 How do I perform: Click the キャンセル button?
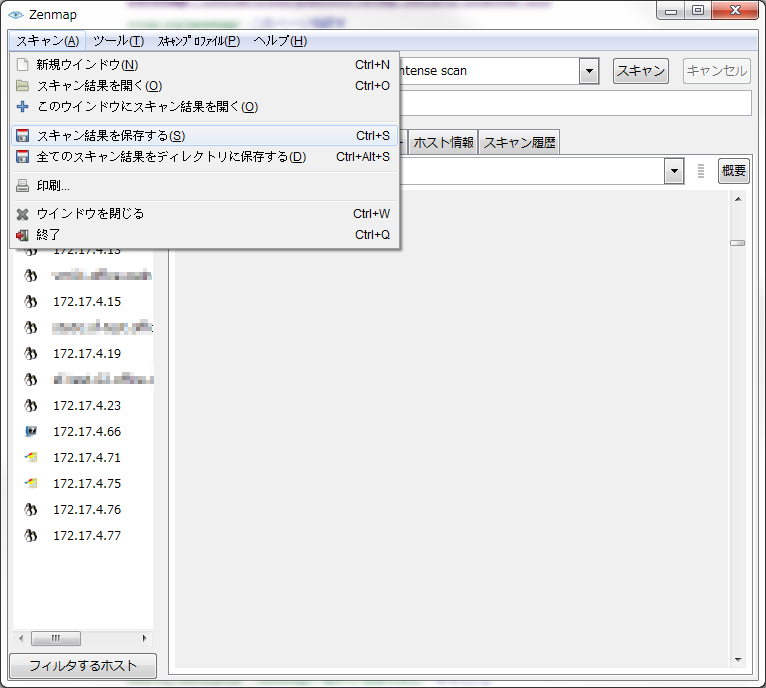click(x=717, y=71)
